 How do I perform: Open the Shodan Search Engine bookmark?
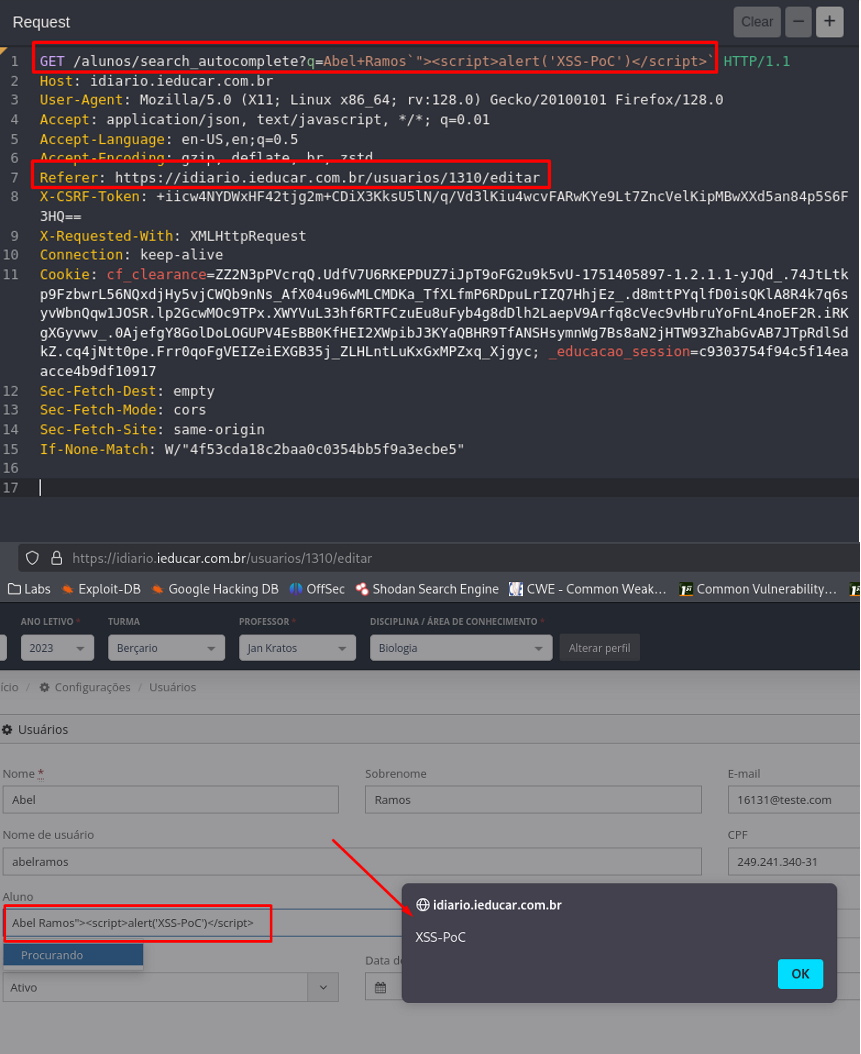point(427,589)
